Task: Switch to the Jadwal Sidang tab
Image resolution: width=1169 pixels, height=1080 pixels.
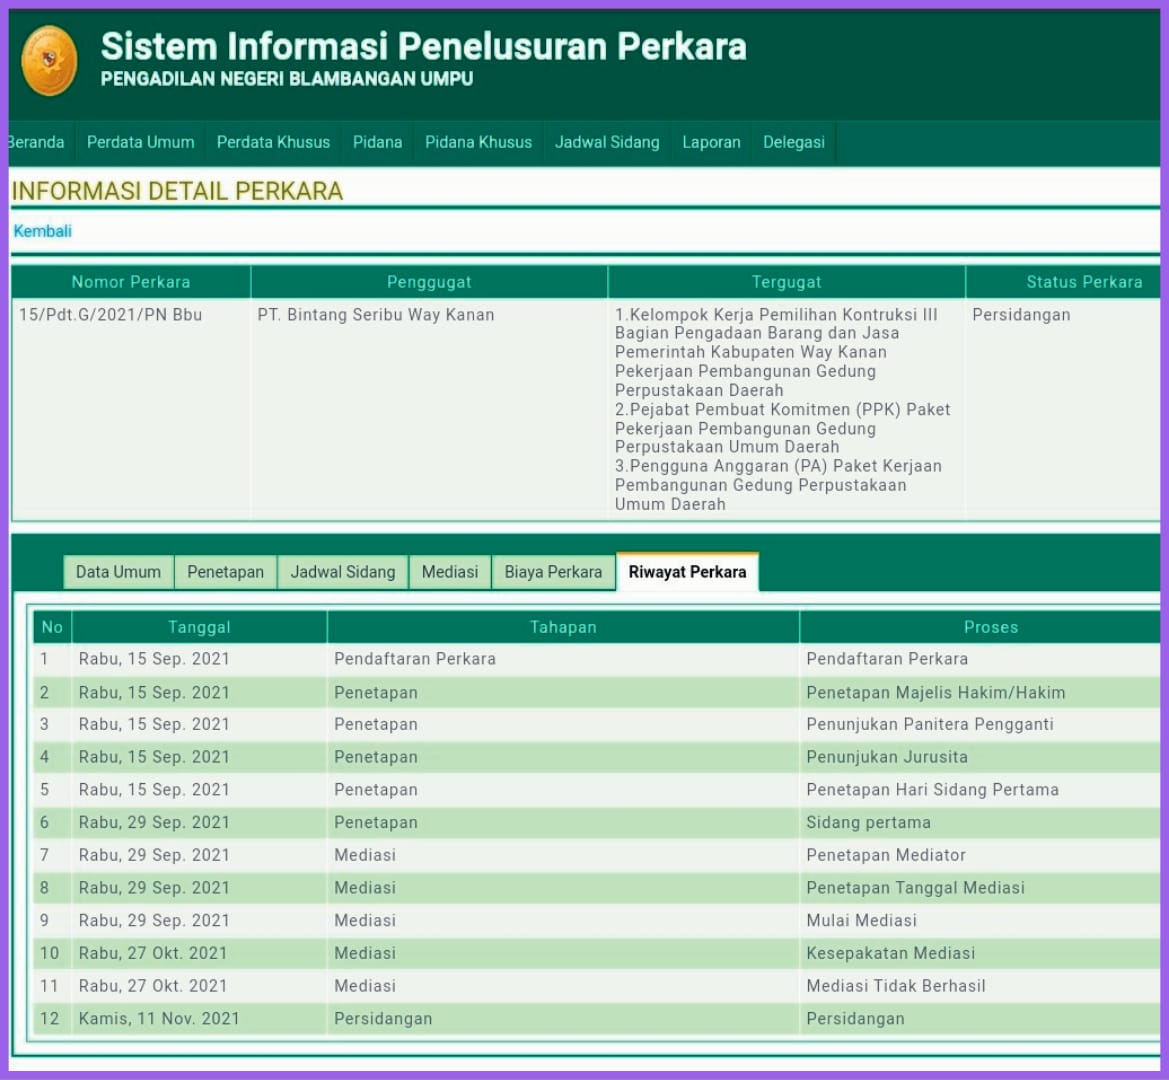Action: 343,572
